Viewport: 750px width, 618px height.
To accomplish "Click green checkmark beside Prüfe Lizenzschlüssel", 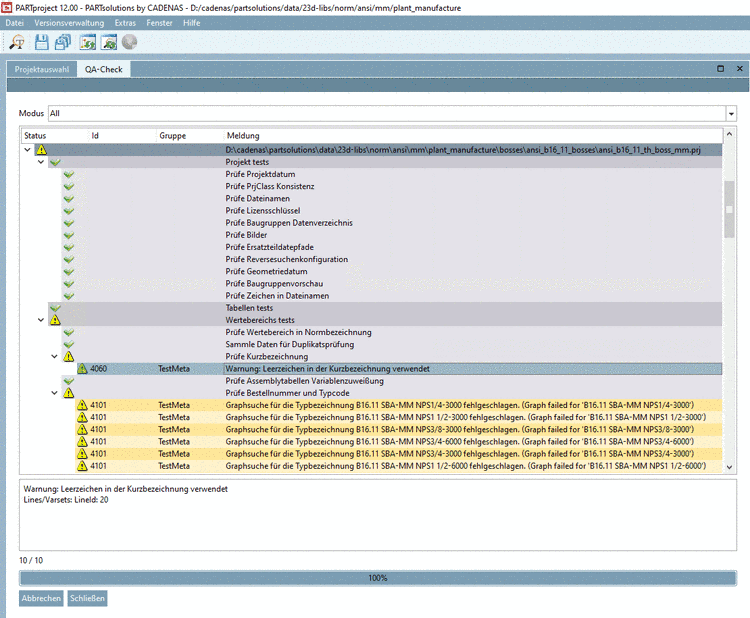I will pos(69,211).
